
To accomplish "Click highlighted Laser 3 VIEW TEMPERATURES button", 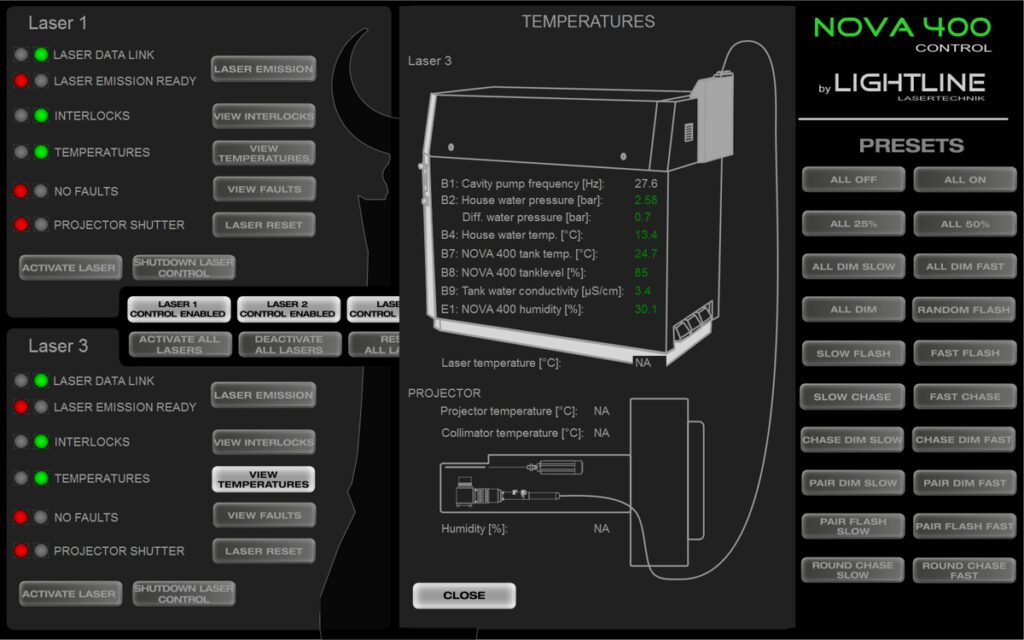I will pos(263,479).
